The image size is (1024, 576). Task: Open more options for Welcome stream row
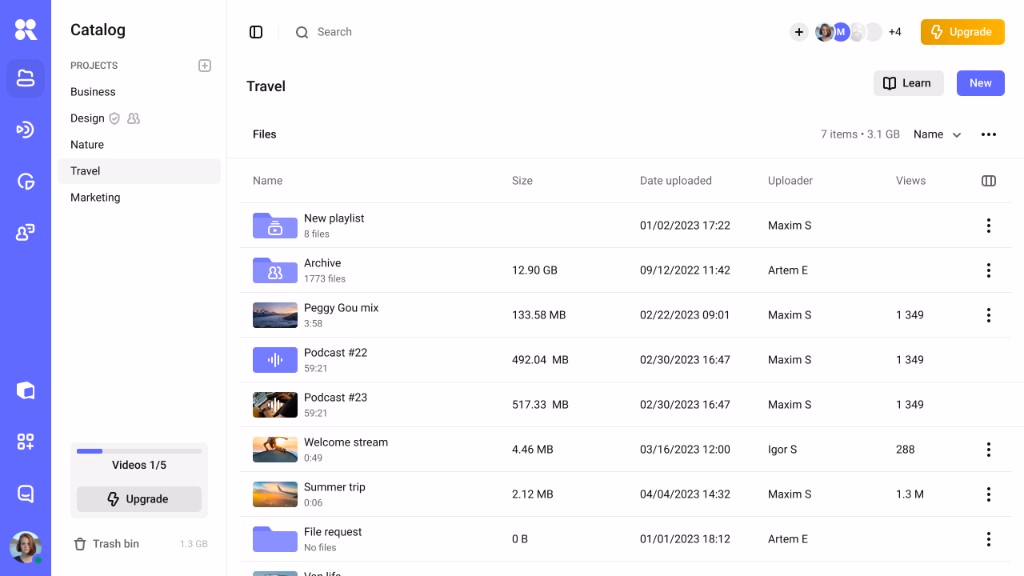[989, 449]
